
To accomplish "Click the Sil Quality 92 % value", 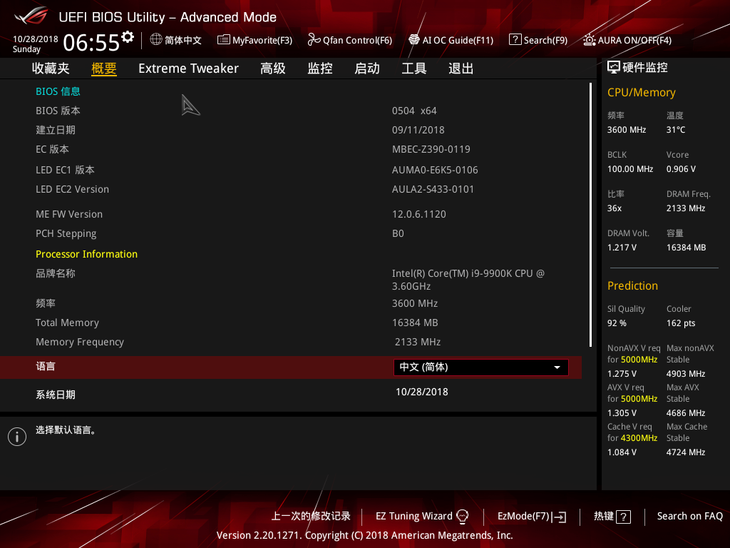I will (x=616, y=323).
